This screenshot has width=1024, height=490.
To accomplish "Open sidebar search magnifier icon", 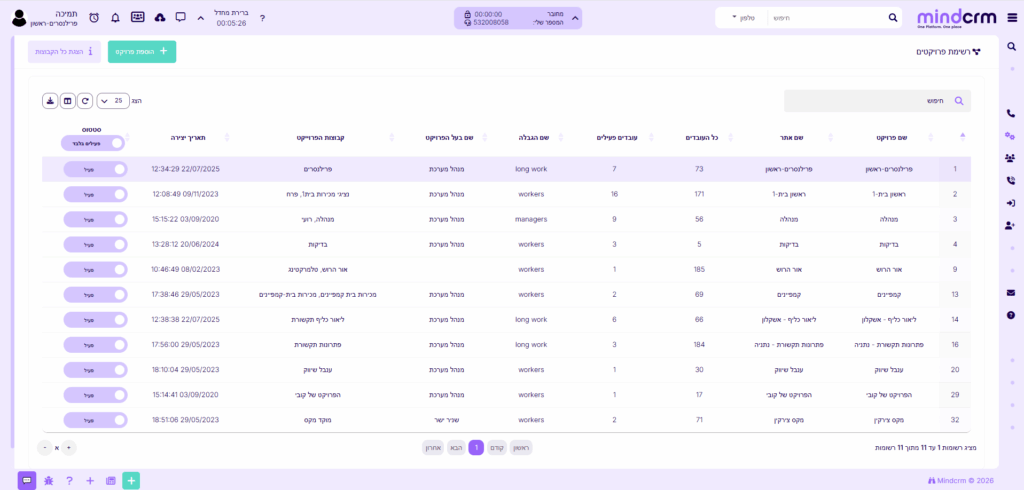I will pos(1011,47).
